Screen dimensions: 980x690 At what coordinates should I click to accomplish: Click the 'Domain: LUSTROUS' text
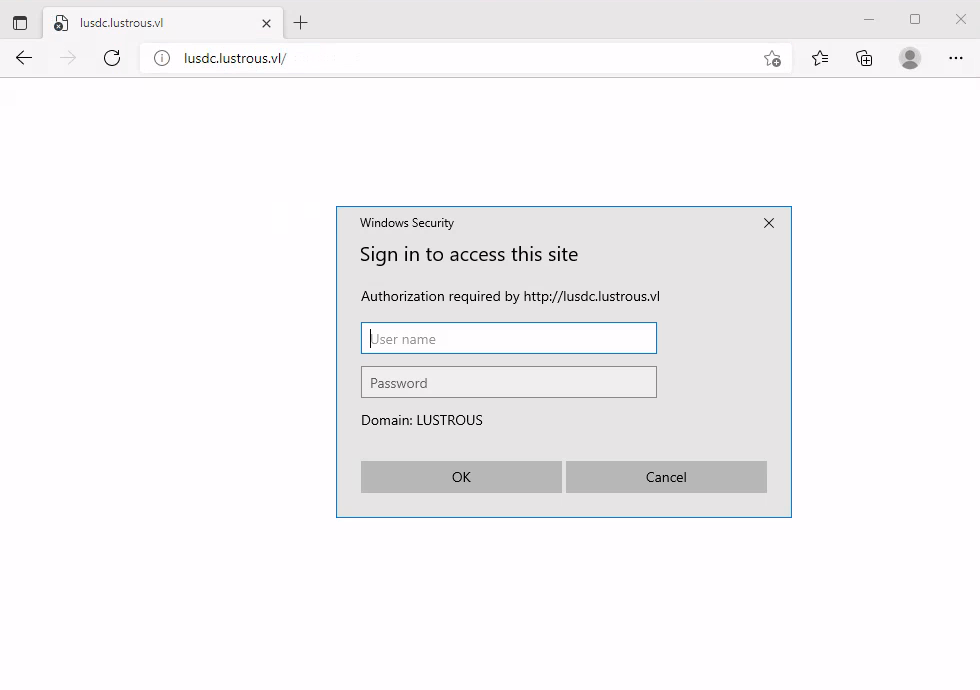click(422, 420)
